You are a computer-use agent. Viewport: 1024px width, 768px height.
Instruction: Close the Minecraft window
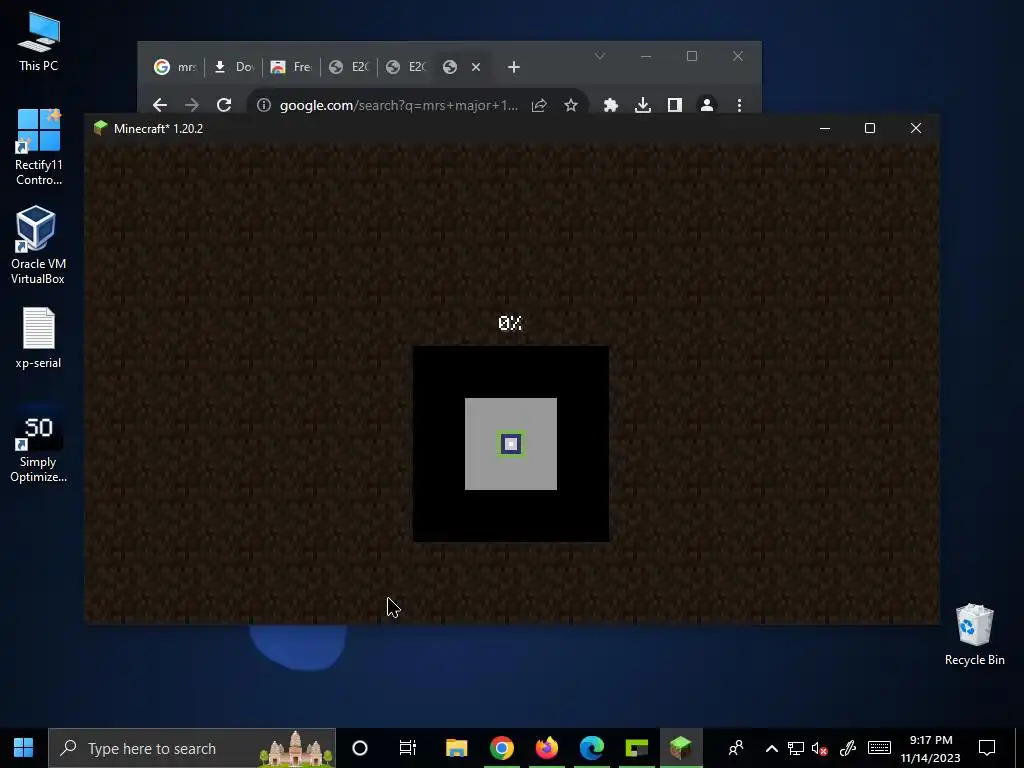coord(916,129)
